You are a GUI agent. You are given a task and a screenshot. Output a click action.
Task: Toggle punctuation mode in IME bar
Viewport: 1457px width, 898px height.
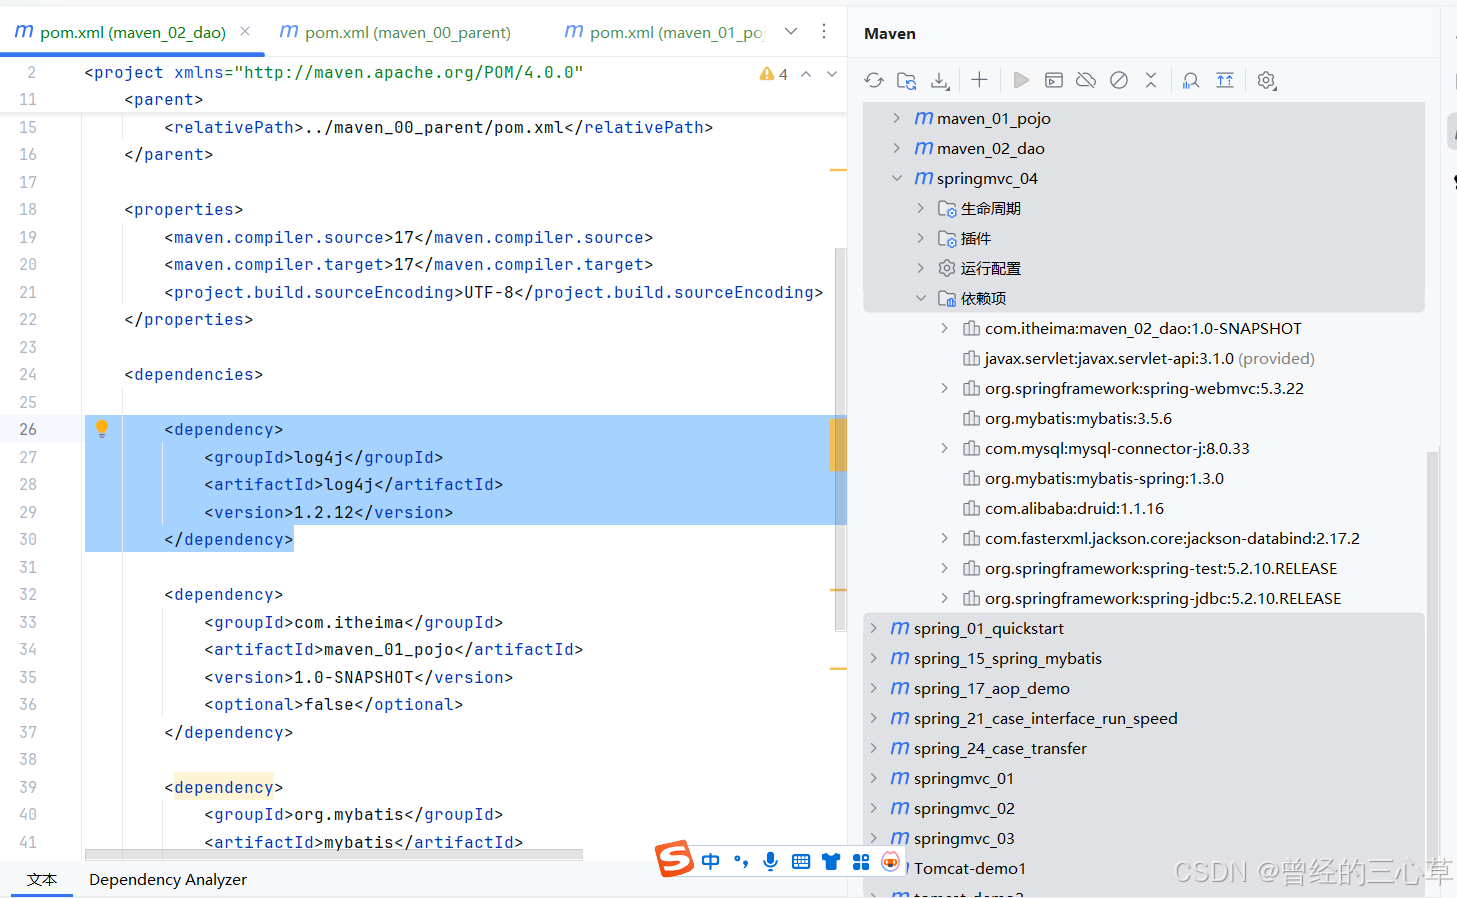coord(740,861)
